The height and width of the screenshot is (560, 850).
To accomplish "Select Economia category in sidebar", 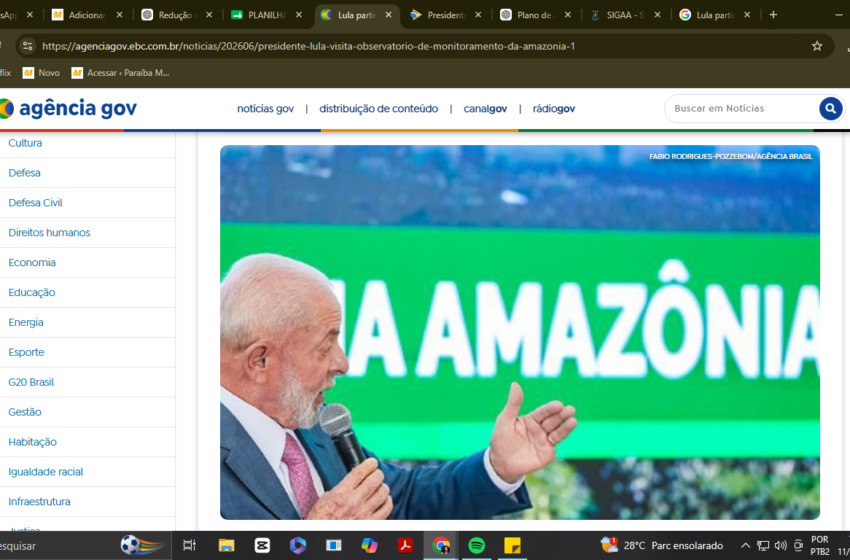I will 32,262.
